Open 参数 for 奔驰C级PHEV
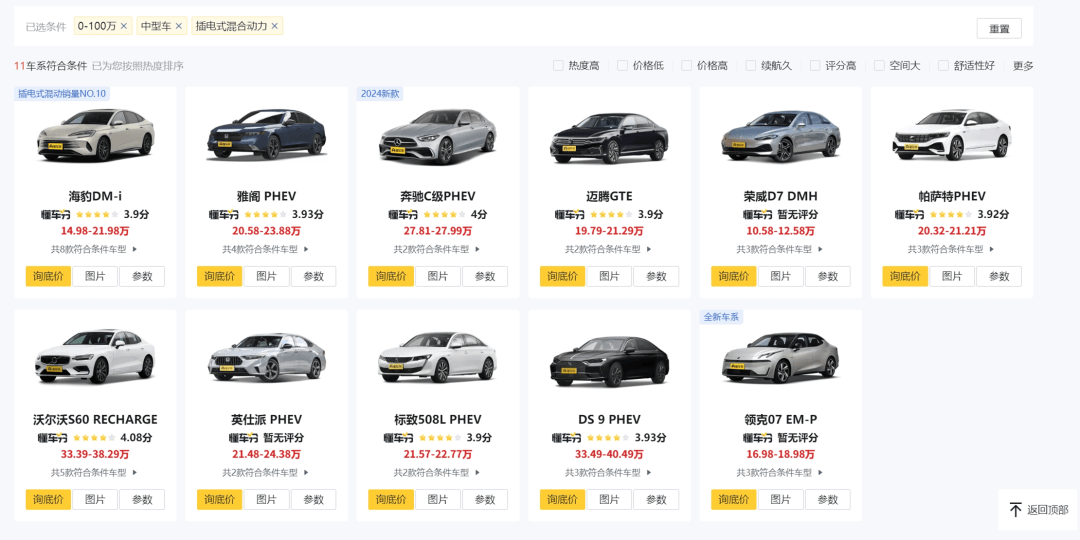The width and height of the screenshot is (1080, 540). [x=485, y=276]
